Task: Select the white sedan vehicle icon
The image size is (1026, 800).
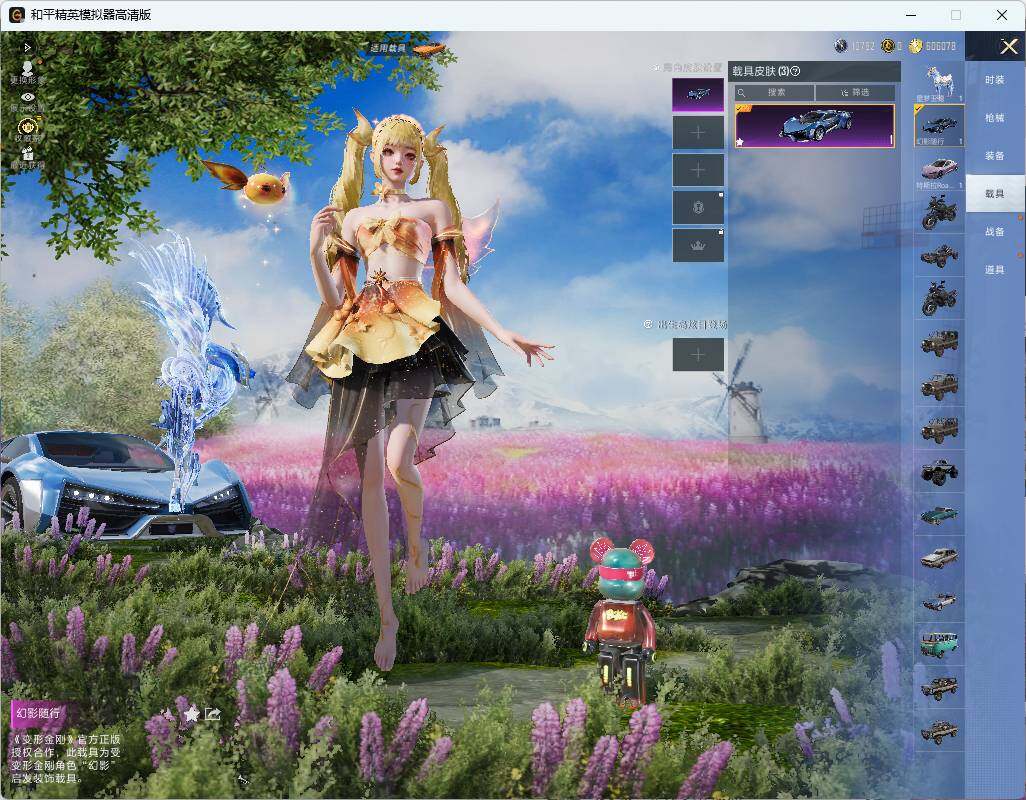Action: click(939, 557)
